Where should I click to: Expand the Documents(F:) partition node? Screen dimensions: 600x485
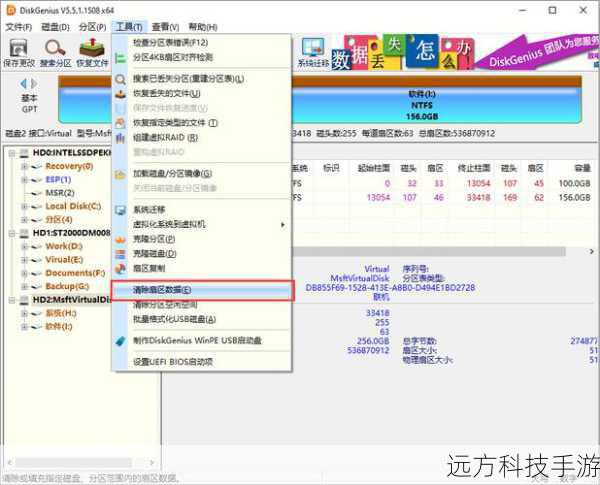click(x=24, y=273)
